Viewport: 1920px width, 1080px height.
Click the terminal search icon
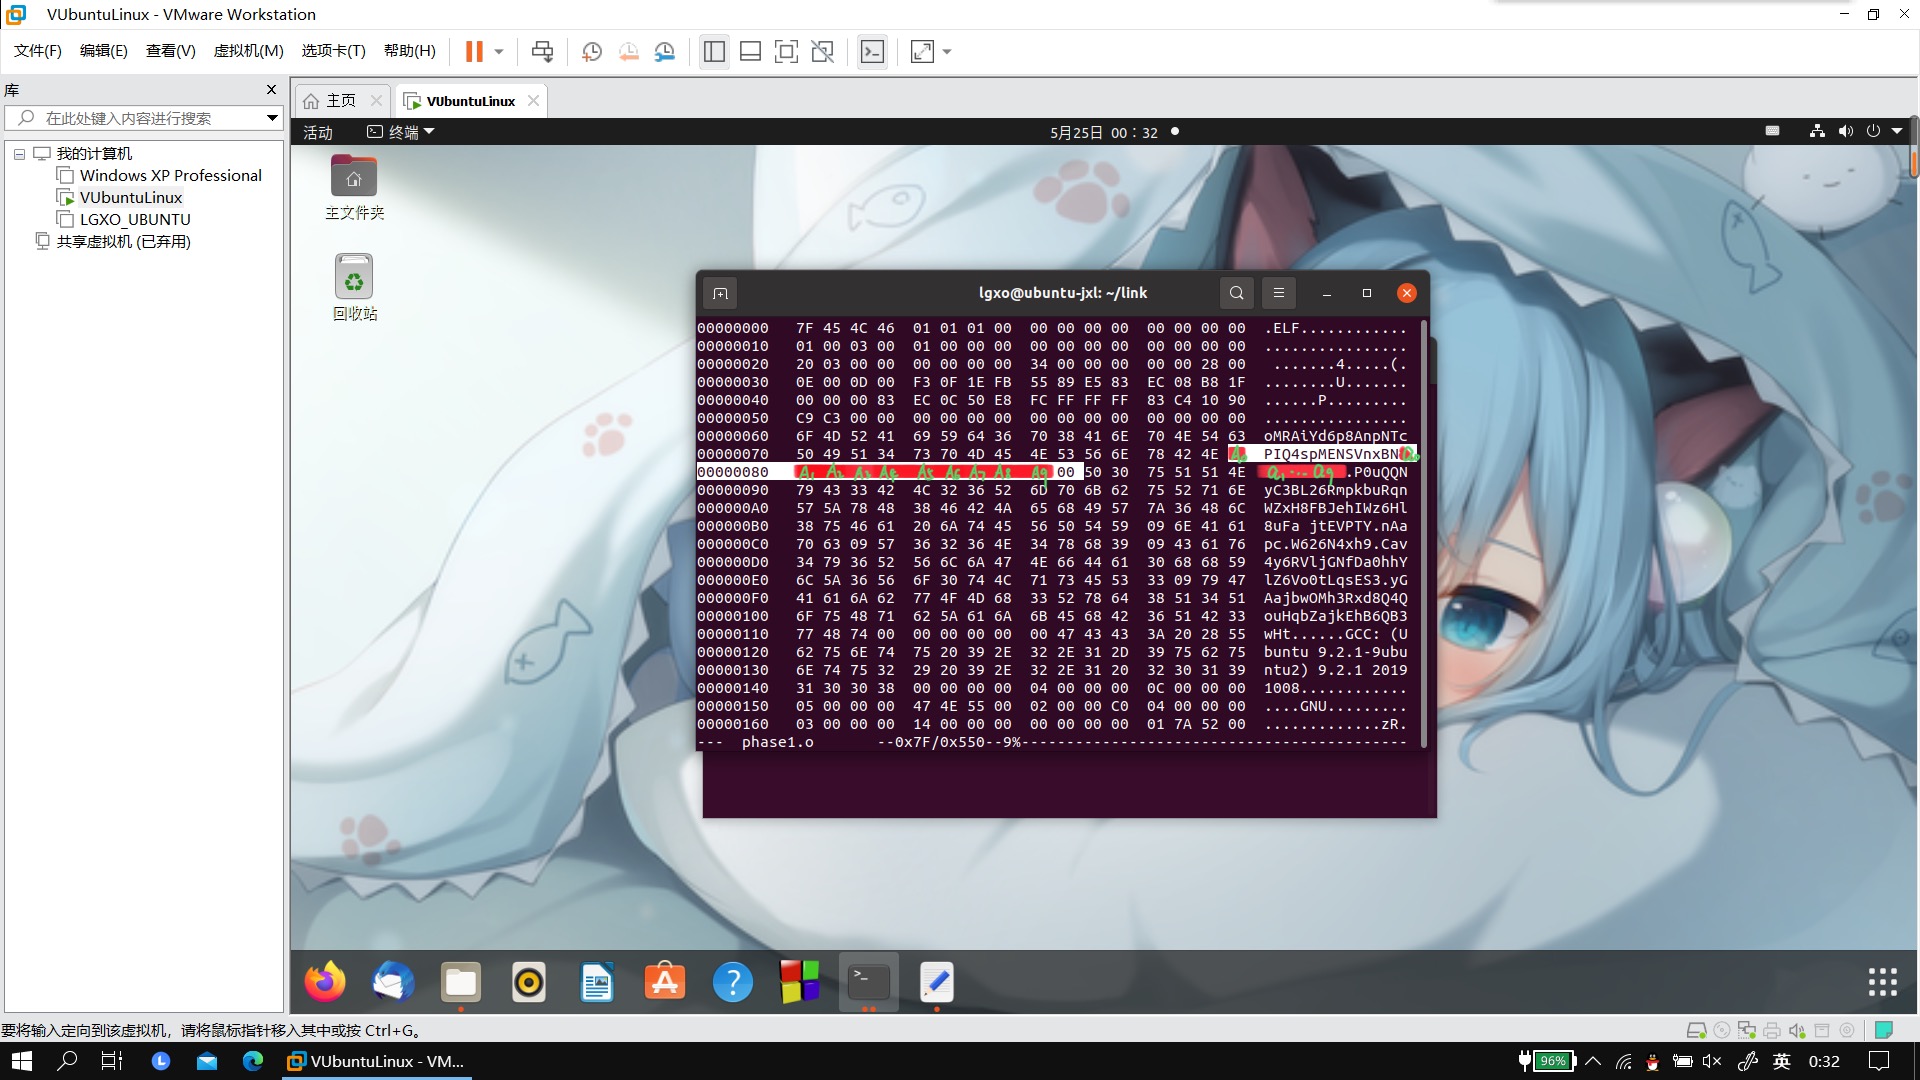click(1237, 293)
